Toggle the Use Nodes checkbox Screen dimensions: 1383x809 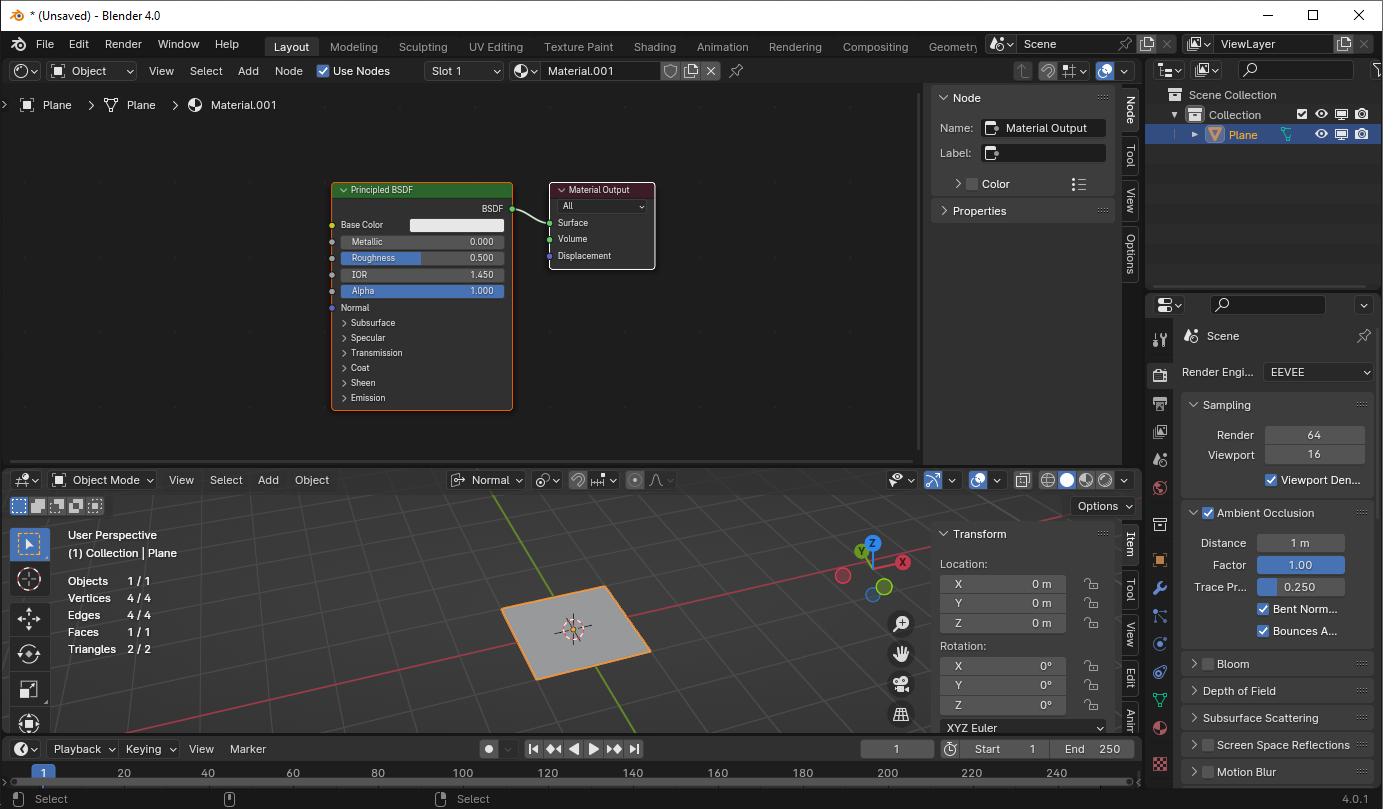pyautogui.click(x=323, y=71)
